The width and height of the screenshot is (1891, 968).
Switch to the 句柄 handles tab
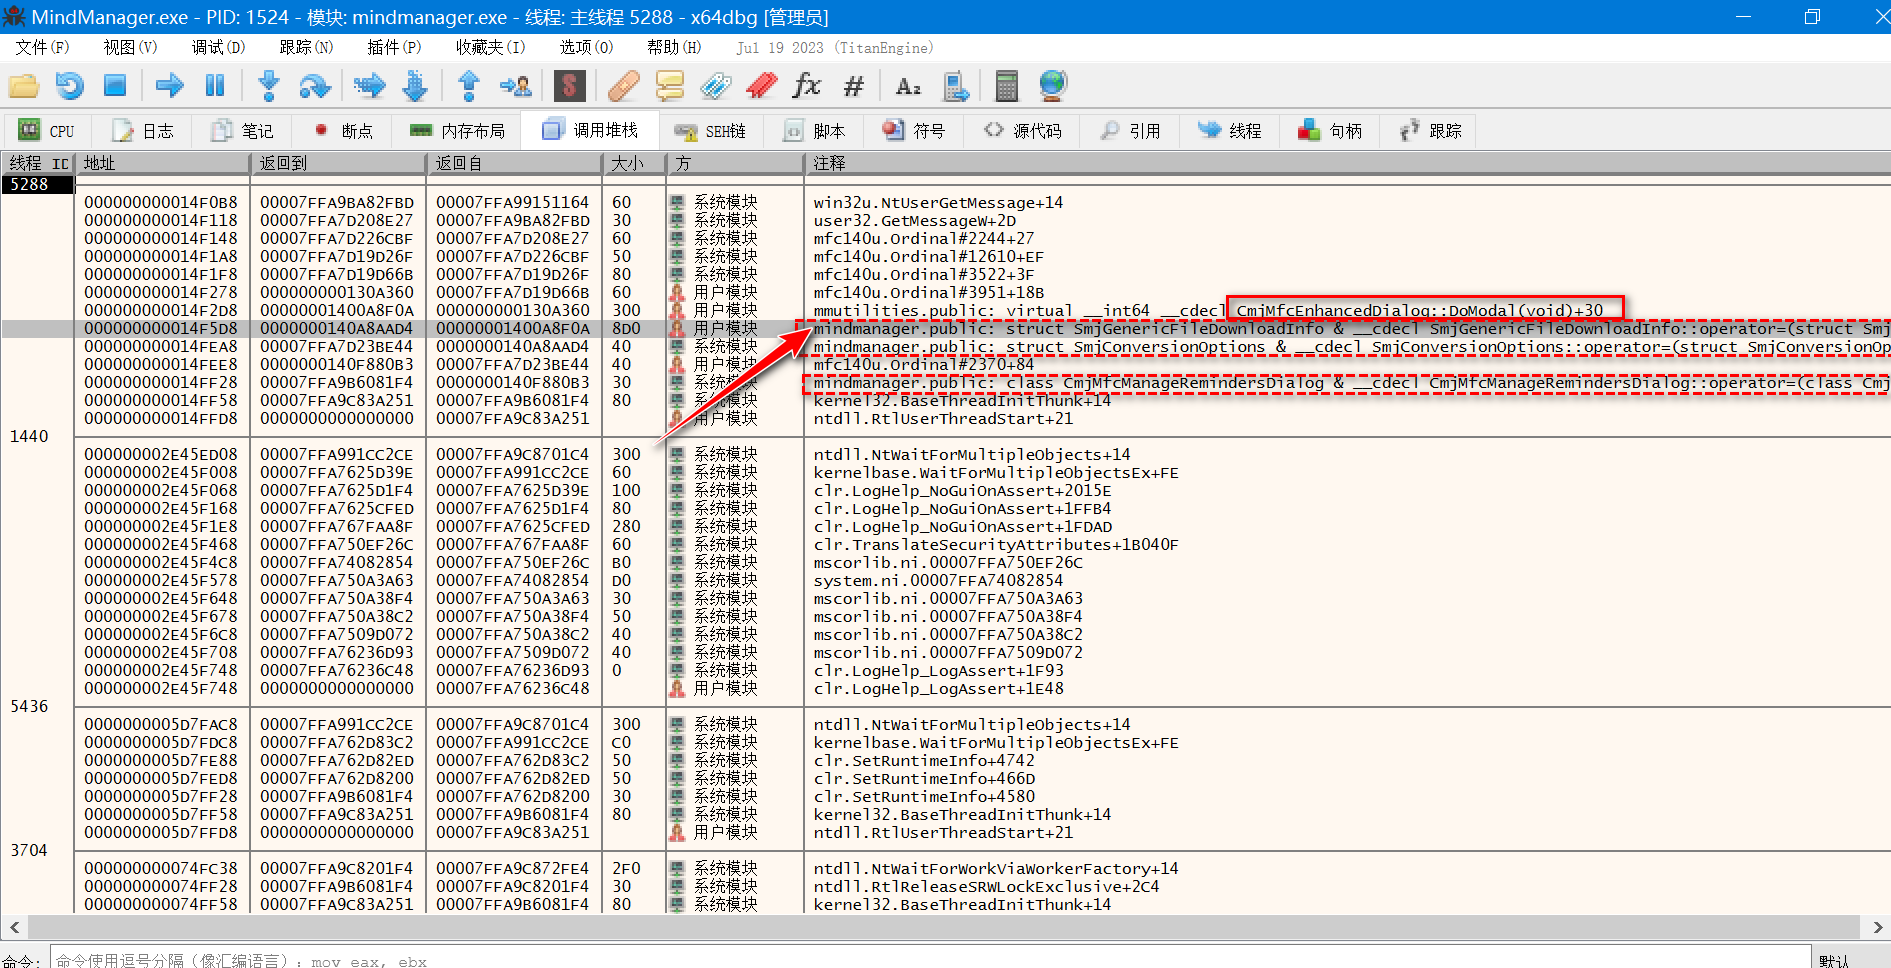tap(1330, 131)
